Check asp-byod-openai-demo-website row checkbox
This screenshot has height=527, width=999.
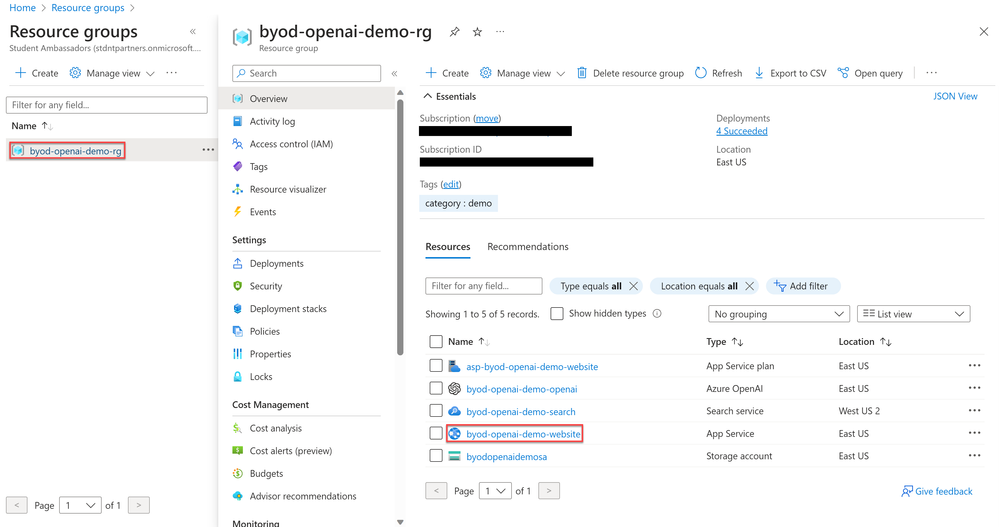[436, 366]
